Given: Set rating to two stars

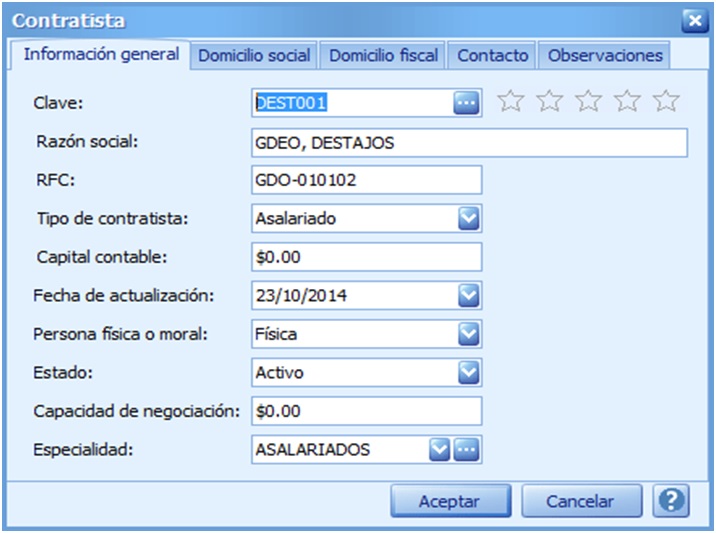Looking at the screenshot, I should point(549,100).
